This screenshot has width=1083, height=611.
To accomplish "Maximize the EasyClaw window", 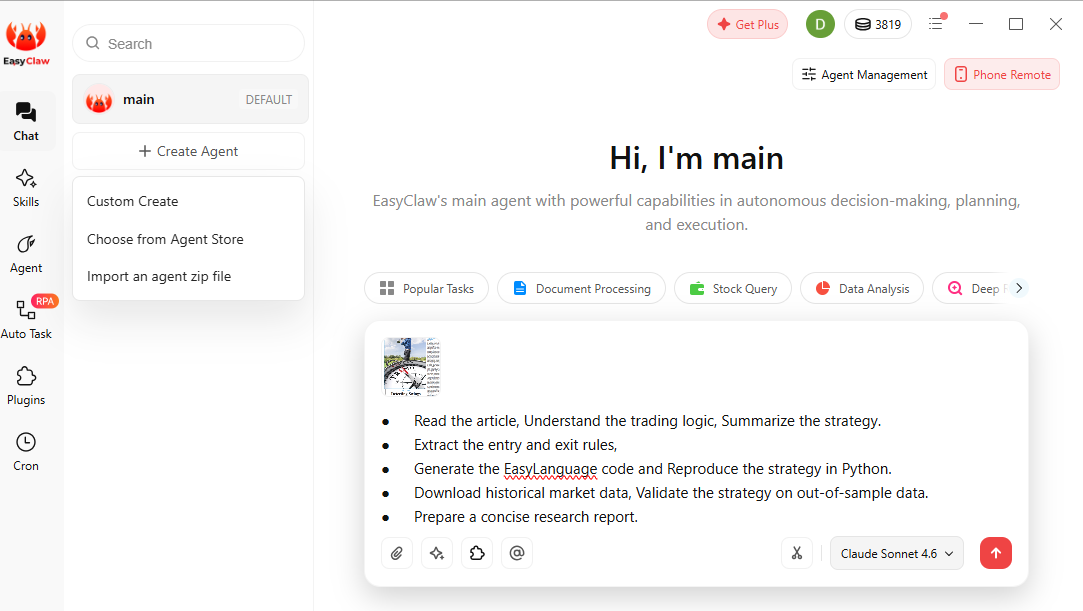I will pos(1016,24).
